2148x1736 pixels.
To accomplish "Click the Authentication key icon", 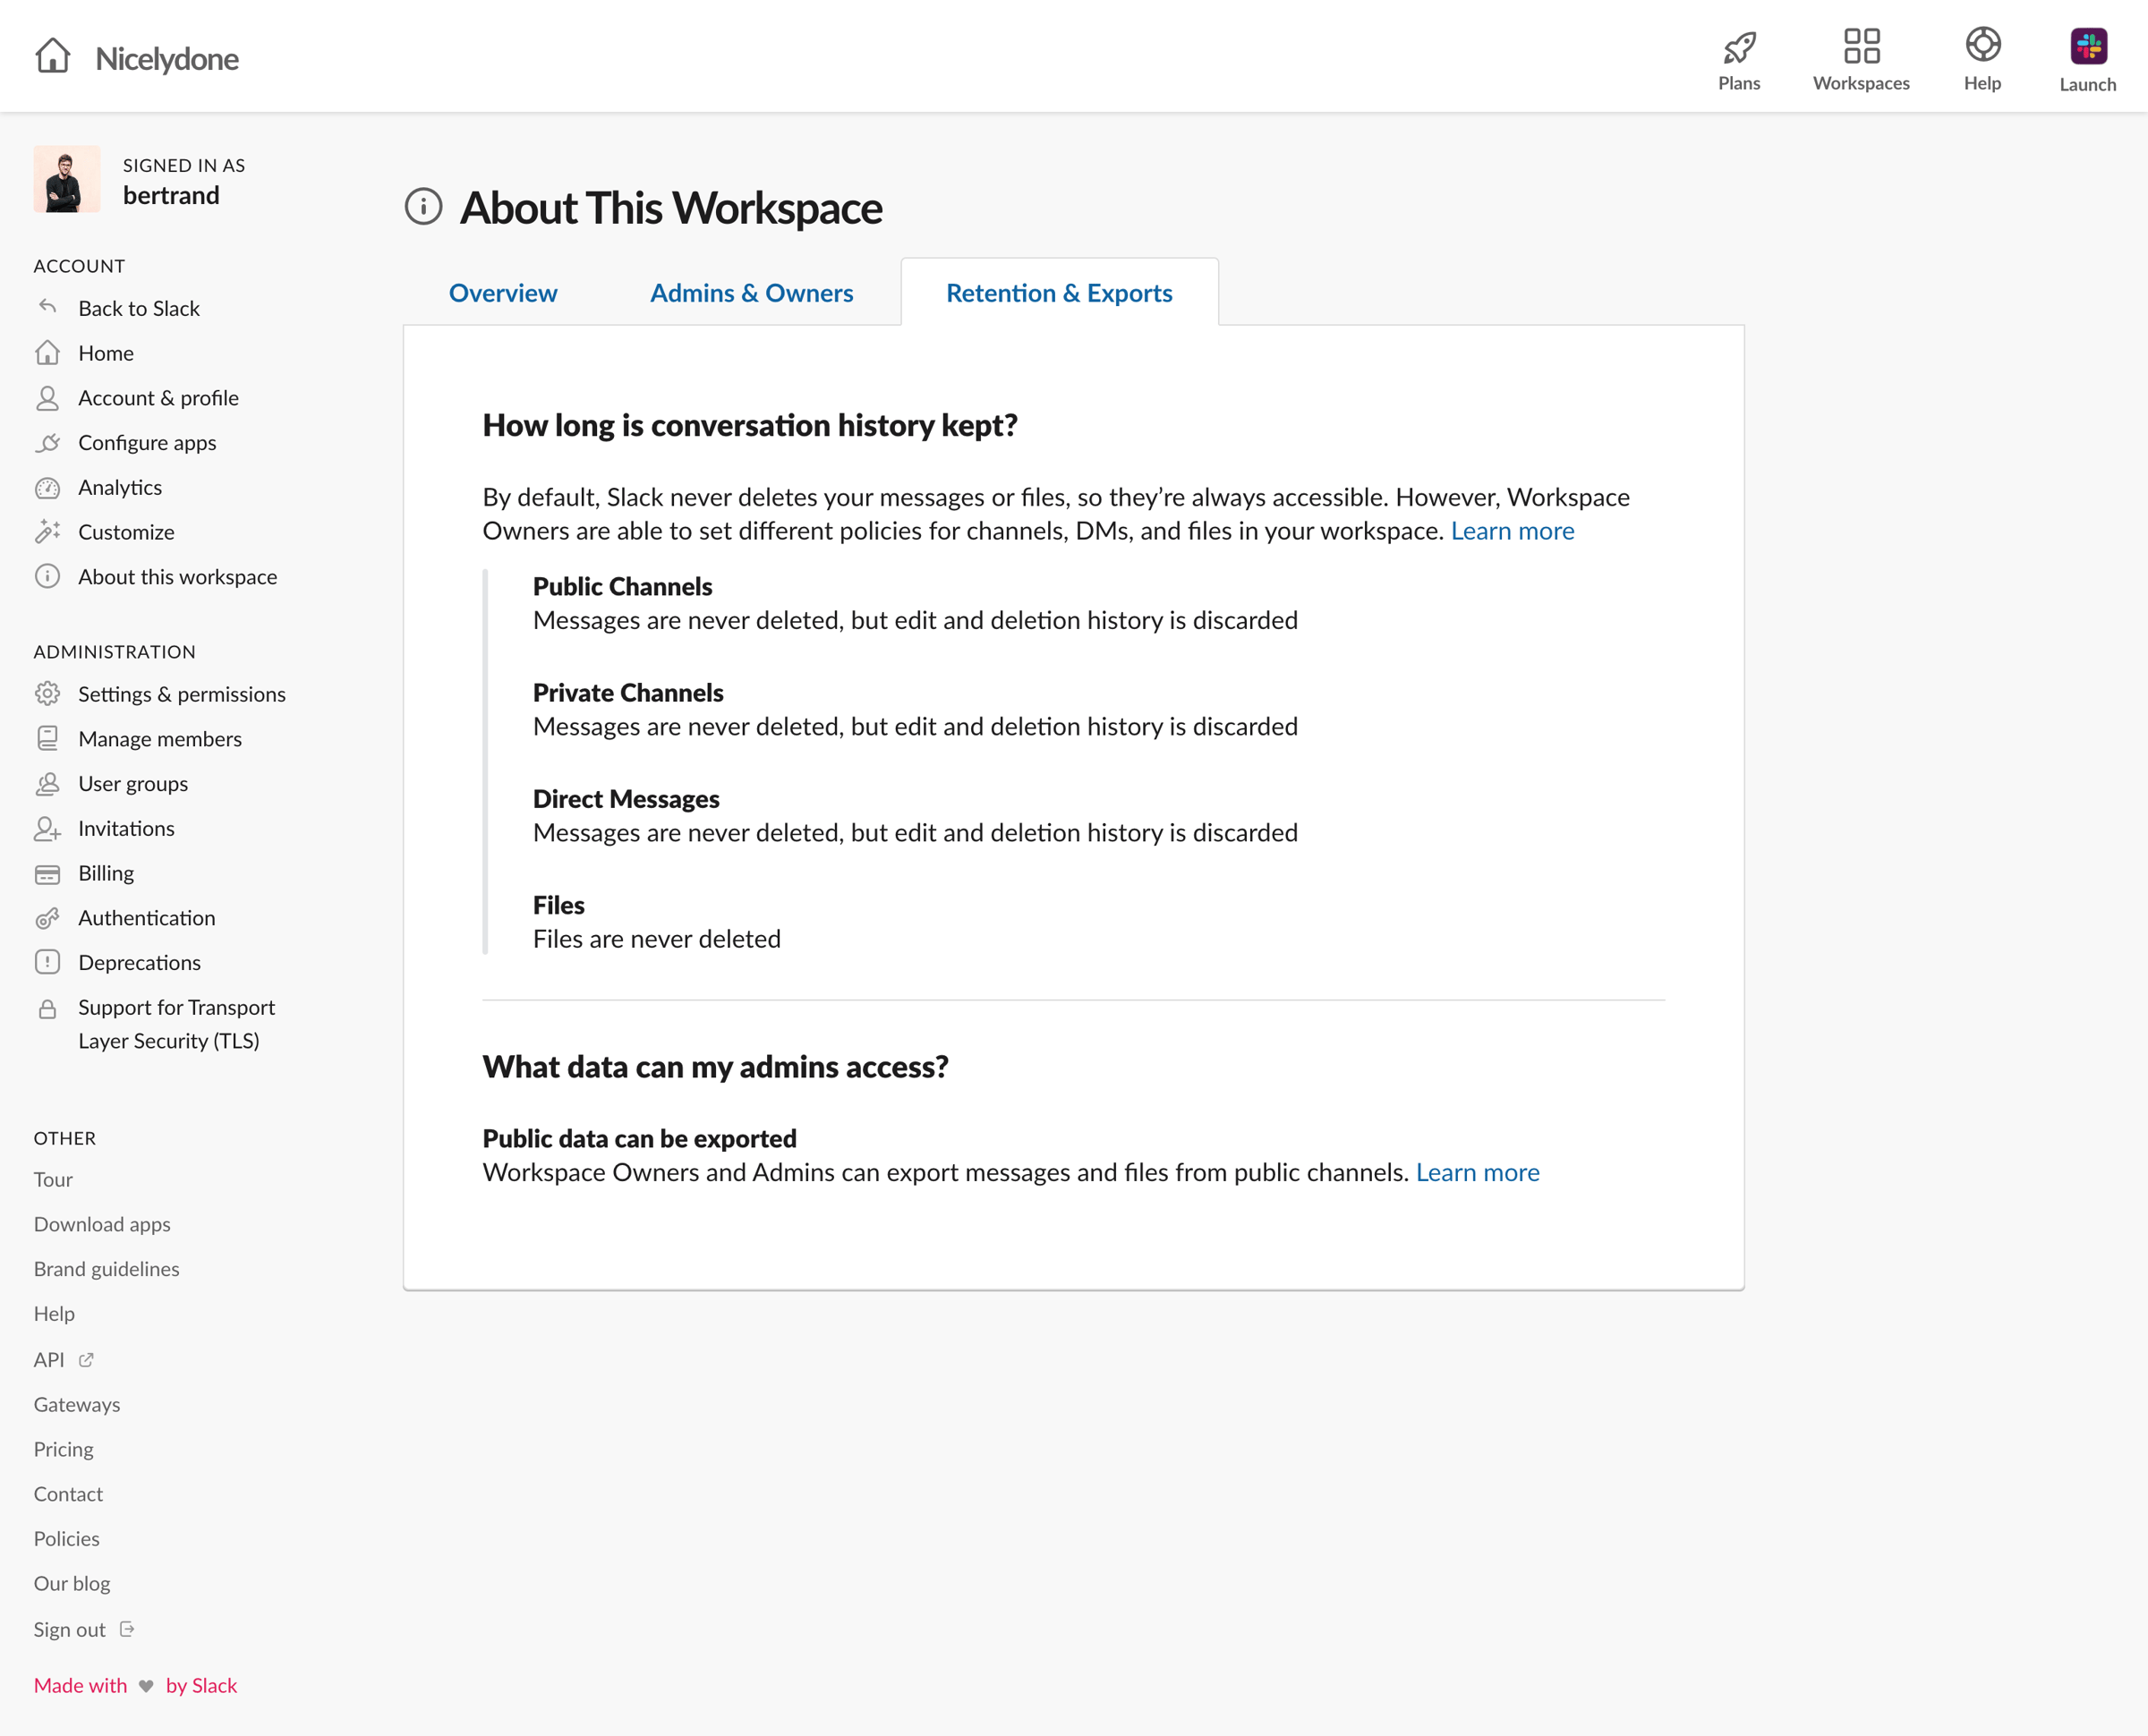I will [x=47, y=918].
